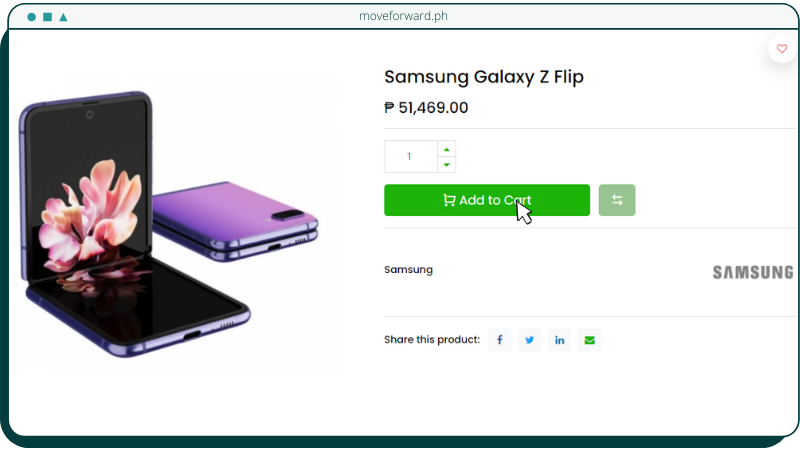Viewport: 800px width, 450px height.
Task: Click the Samsung Galaxy Z Flip title
Action: (483, 77)
